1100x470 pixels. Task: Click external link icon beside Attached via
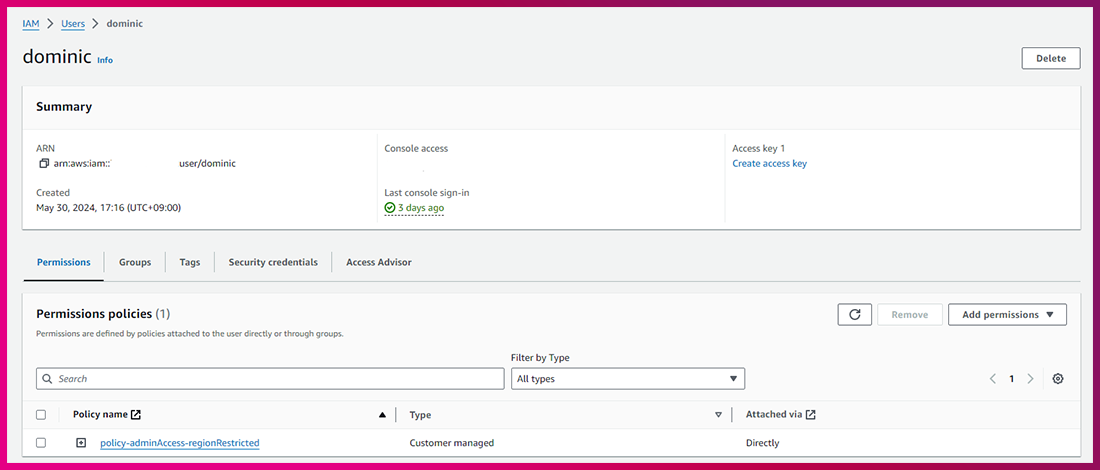(811, 415)
